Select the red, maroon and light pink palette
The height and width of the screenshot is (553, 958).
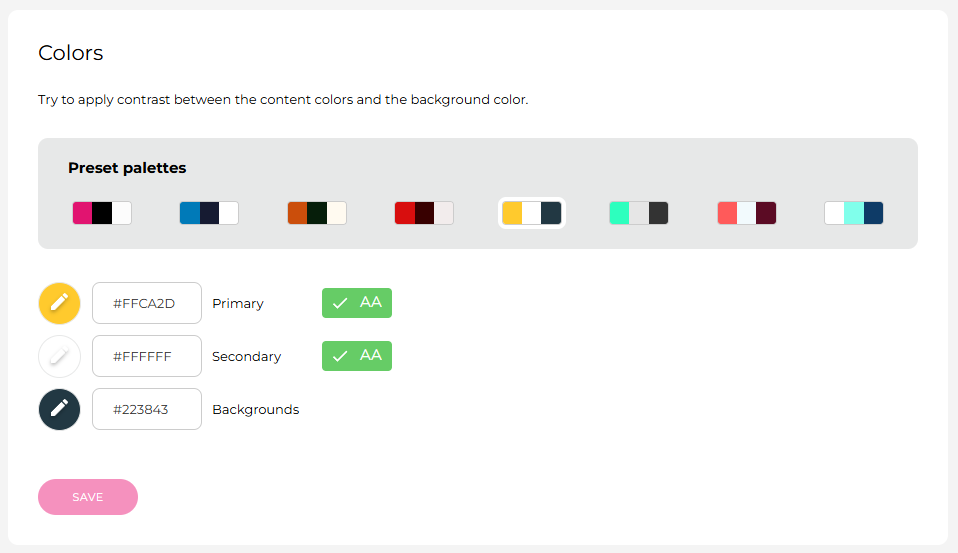(x=424, y=213)
